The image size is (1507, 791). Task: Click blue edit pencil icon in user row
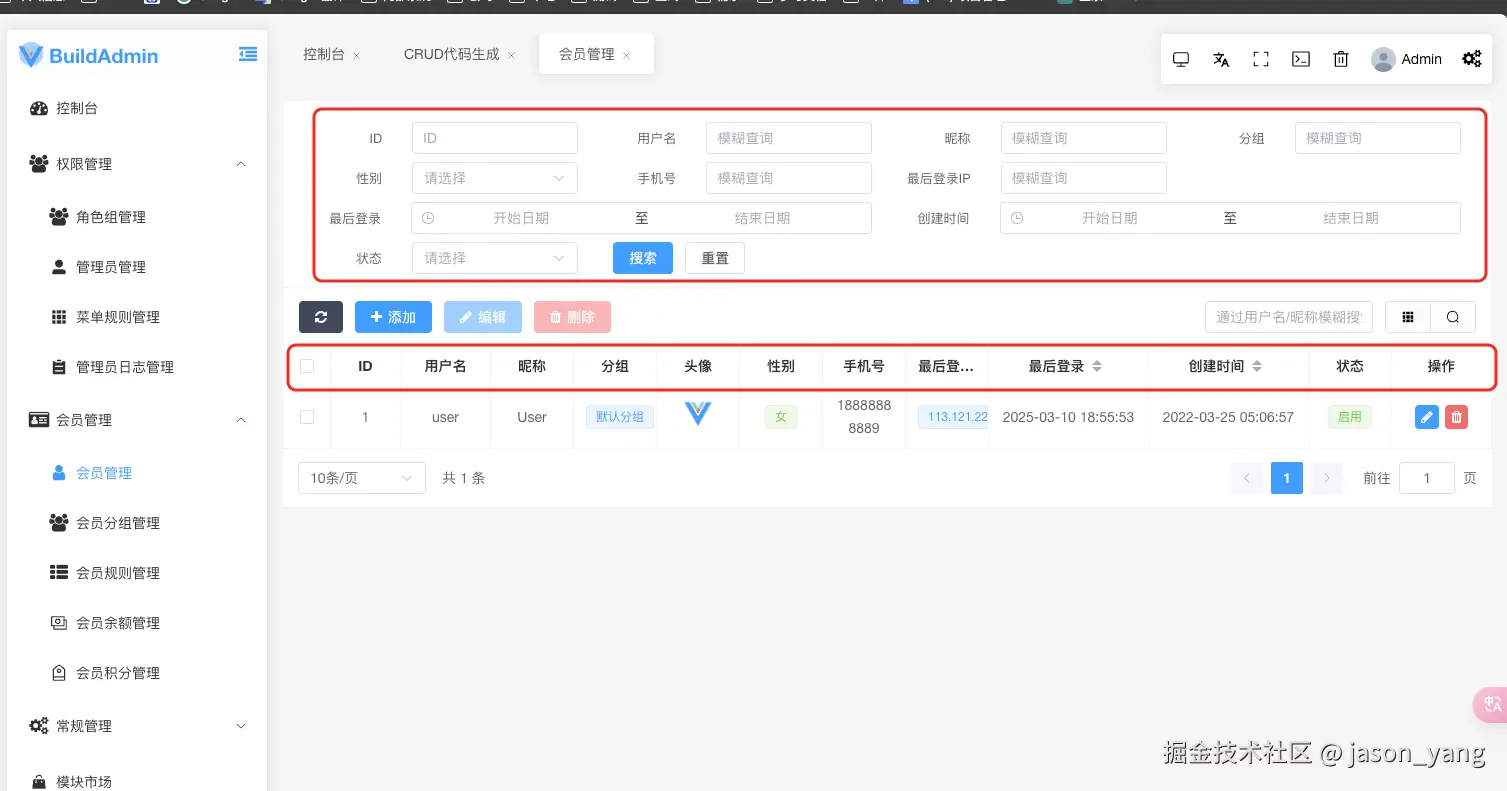tap(1427, 417)
